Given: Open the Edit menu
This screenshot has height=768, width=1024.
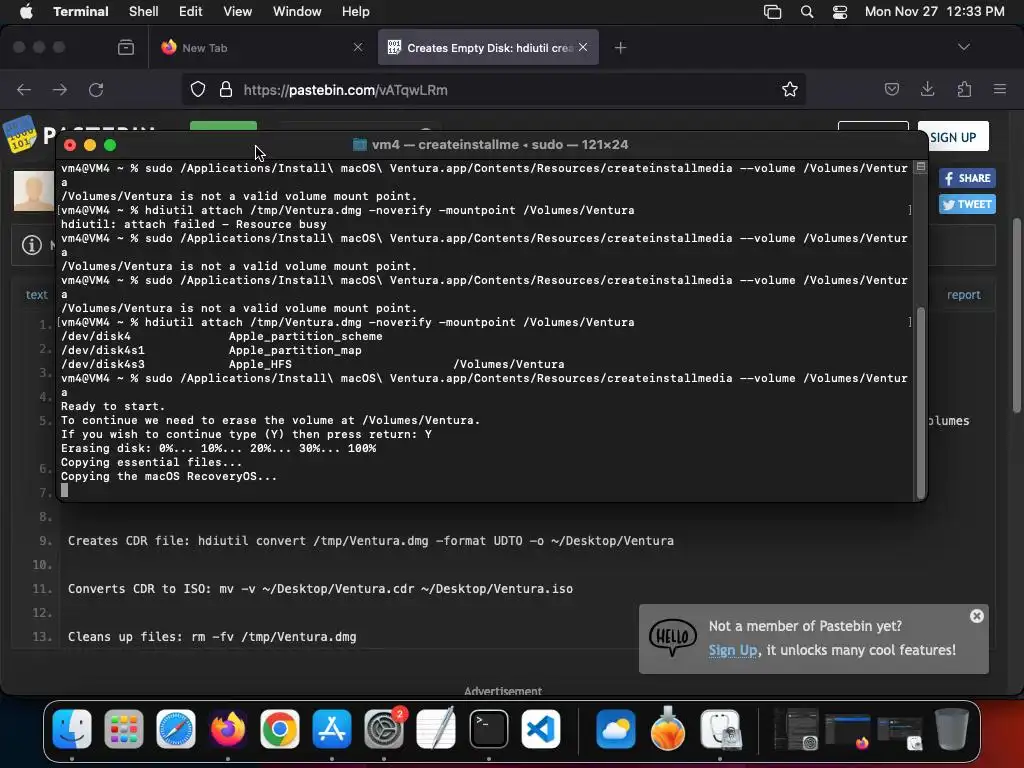Looking at the screenshot, I should click(190, 12).
